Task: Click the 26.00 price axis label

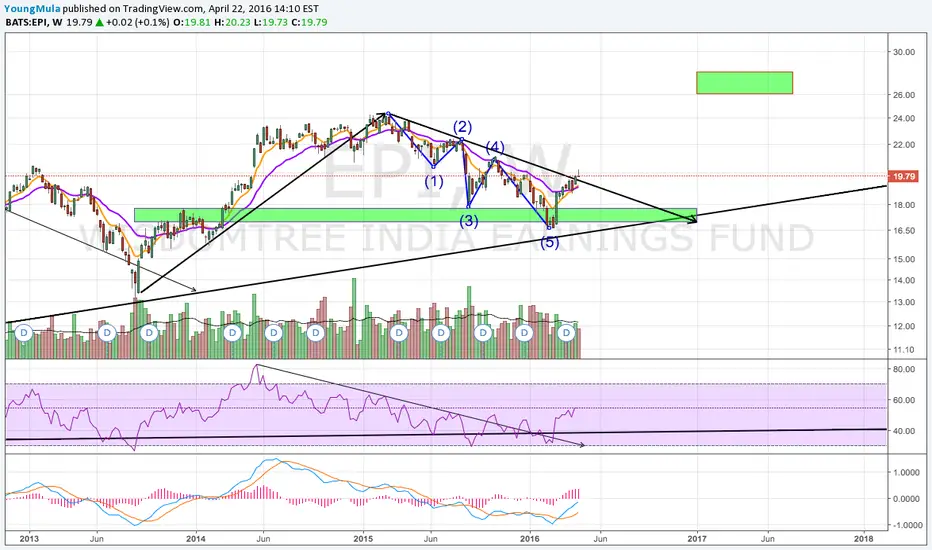Action: 903,95
